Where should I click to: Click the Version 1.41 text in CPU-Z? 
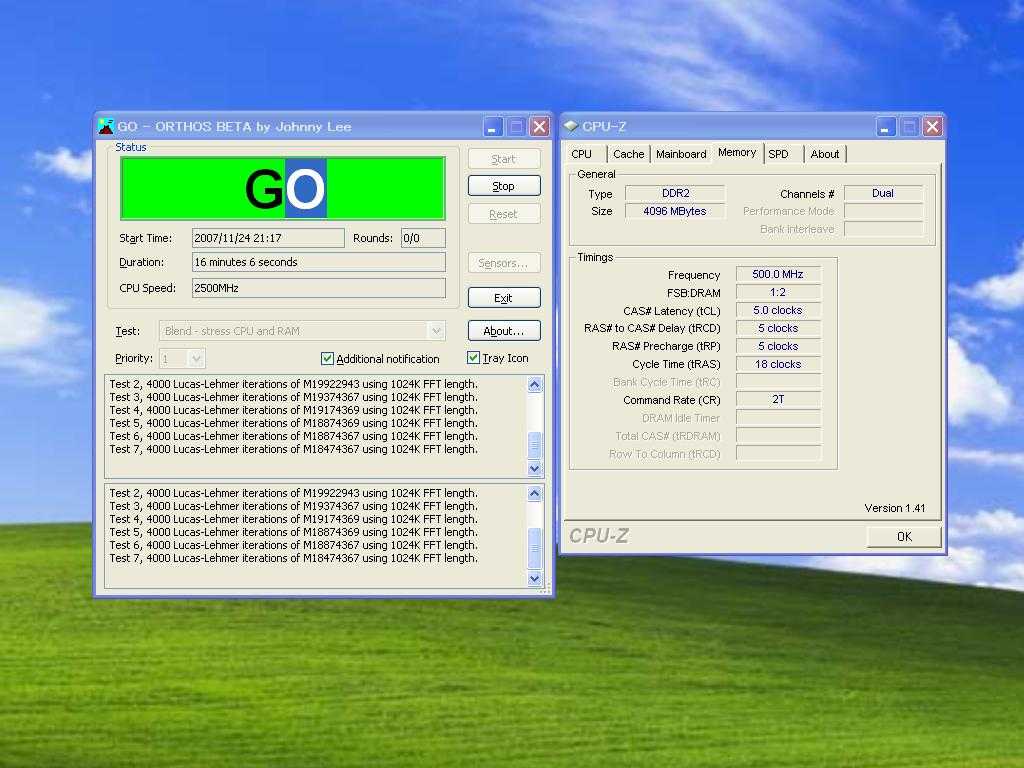(x=895, y=508)
